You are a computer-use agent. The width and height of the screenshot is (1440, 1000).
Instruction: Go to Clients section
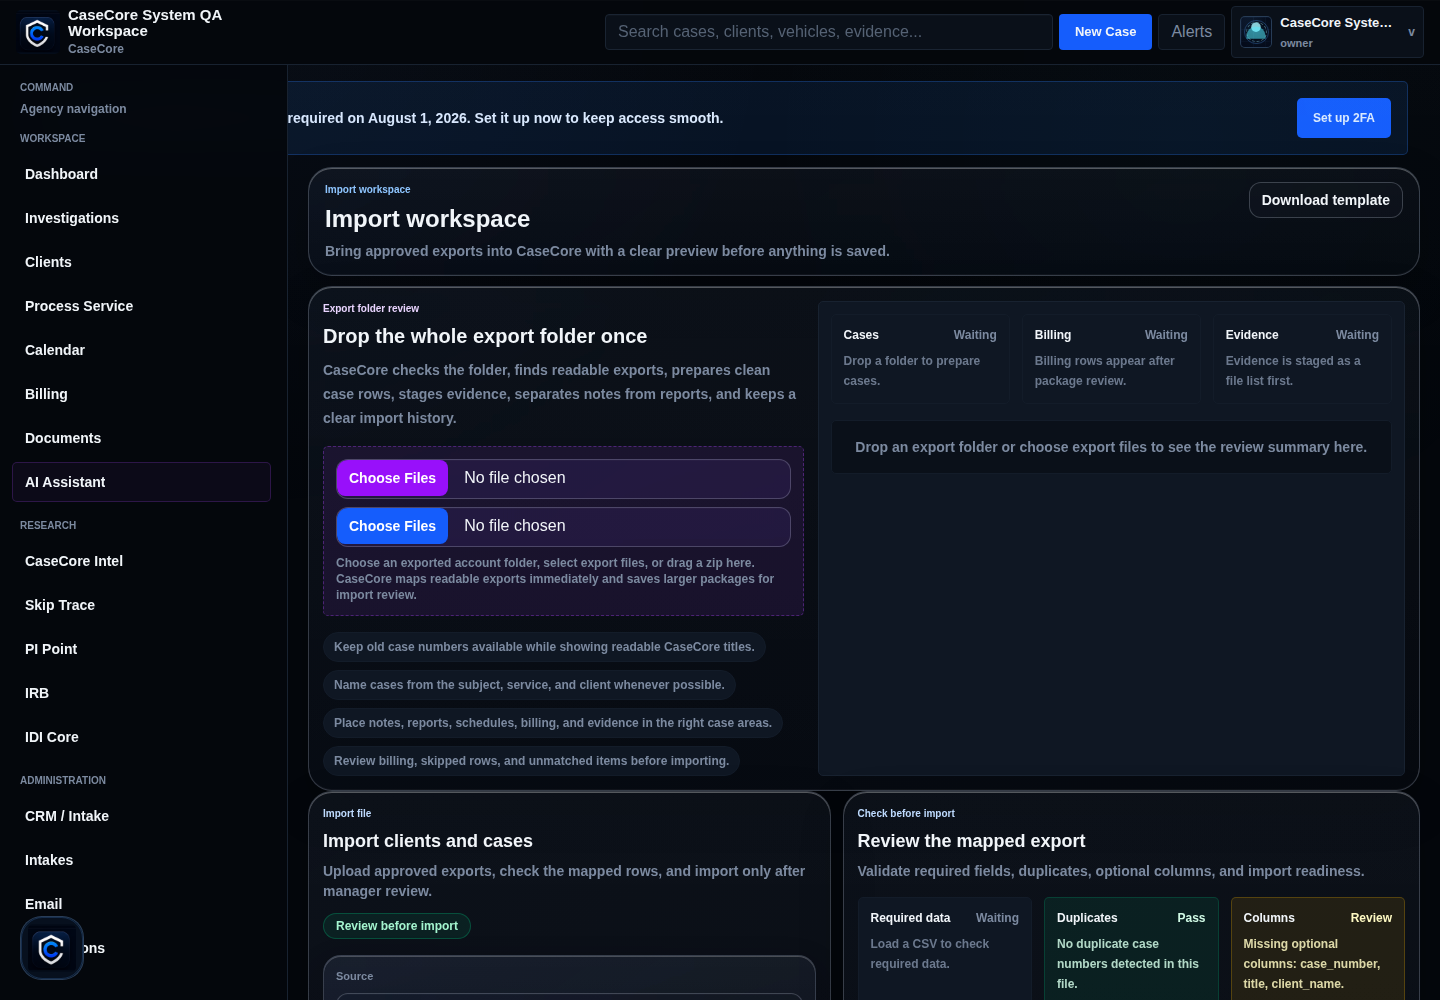141,262
